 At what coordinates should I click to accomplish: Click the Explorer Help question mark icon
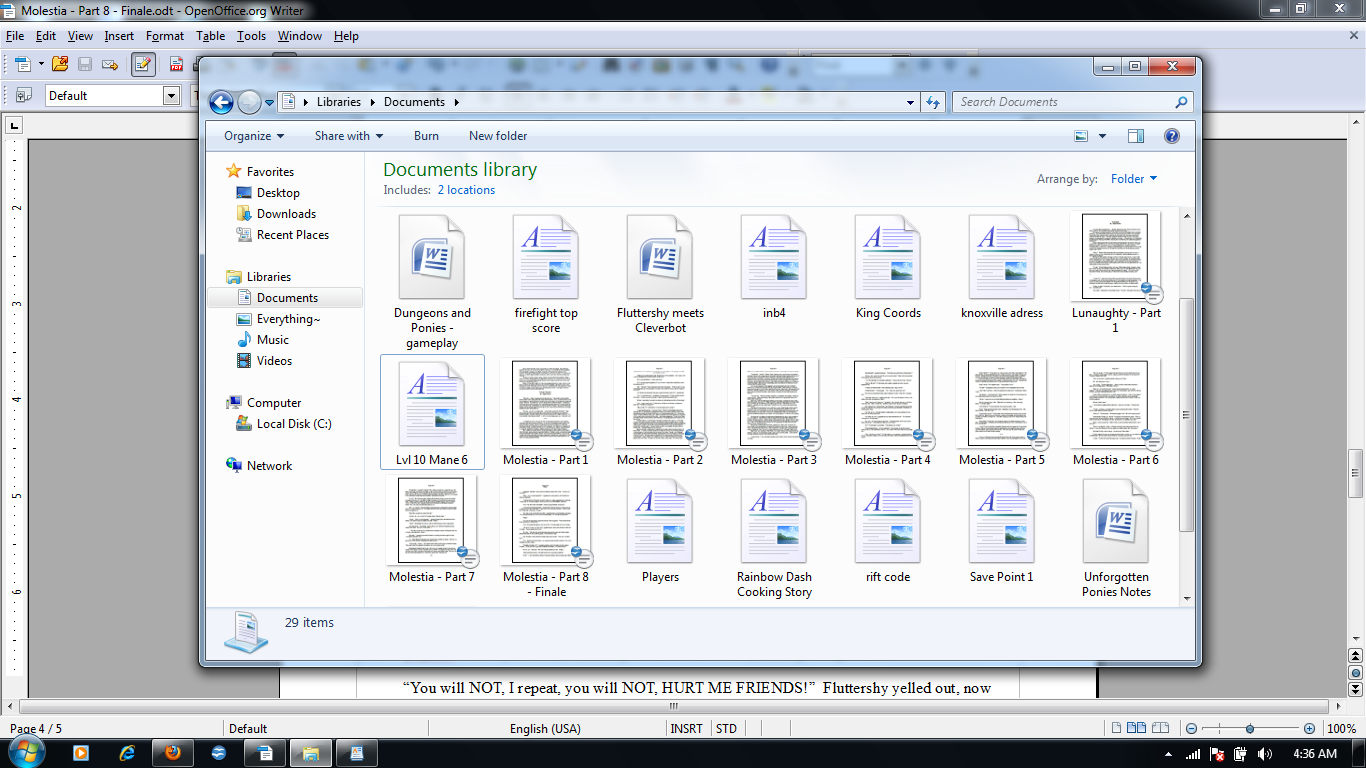pyautogui.click(x=1172, y=136)
